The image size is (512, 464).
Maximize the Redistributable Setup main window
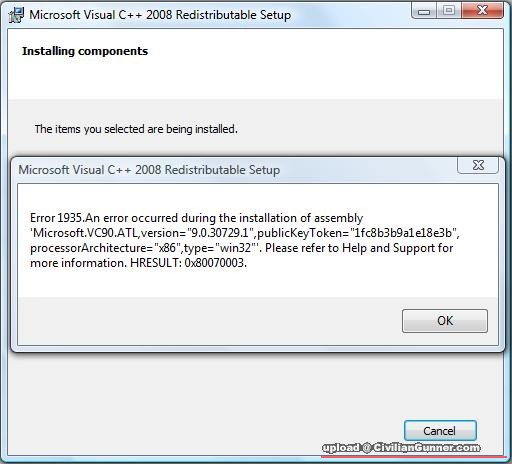(449, 11)
